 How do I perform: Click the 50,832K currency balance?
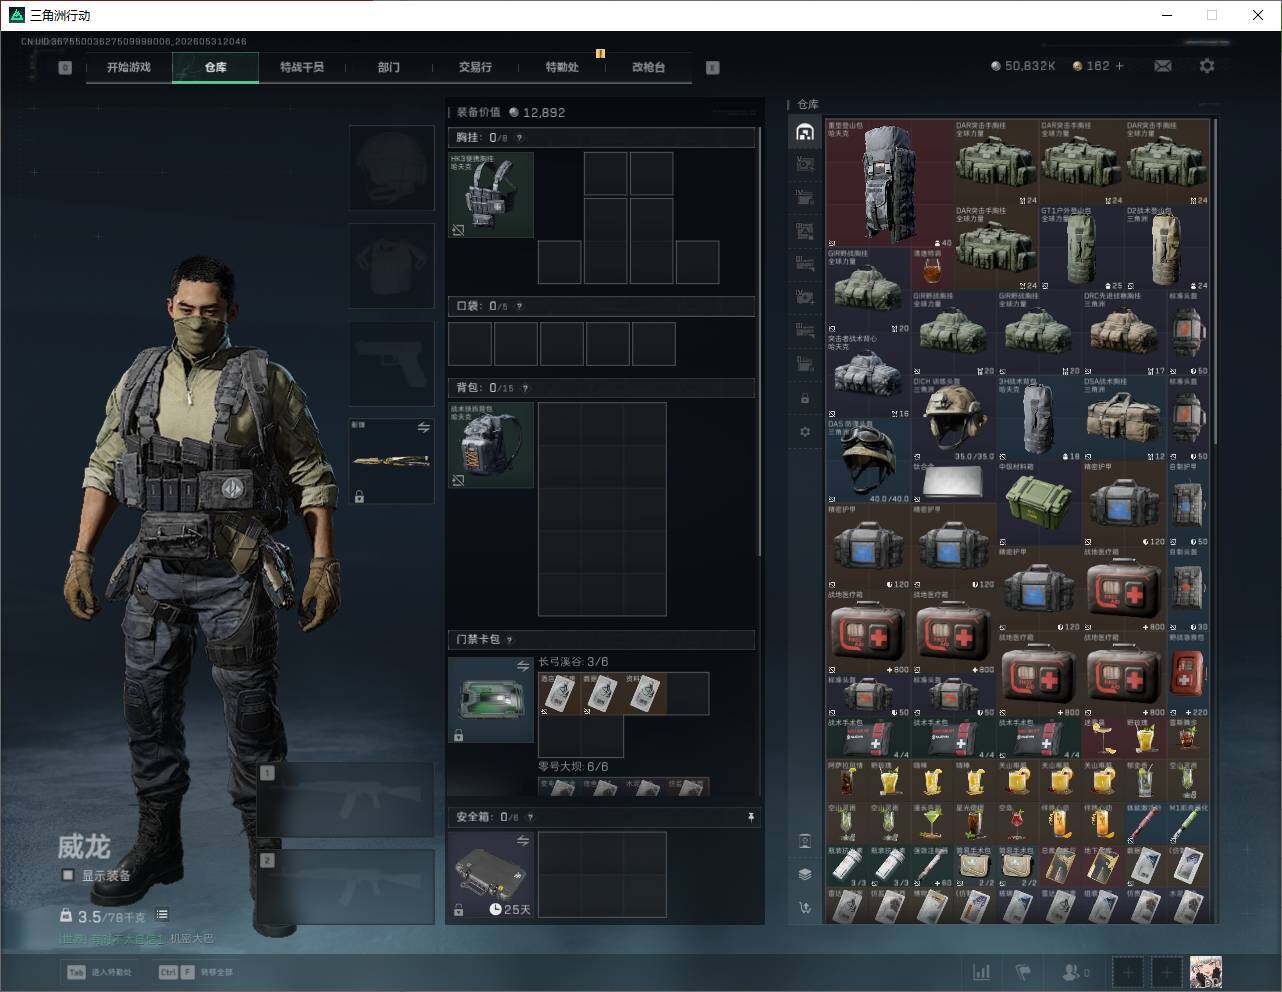pos(1030,66)
